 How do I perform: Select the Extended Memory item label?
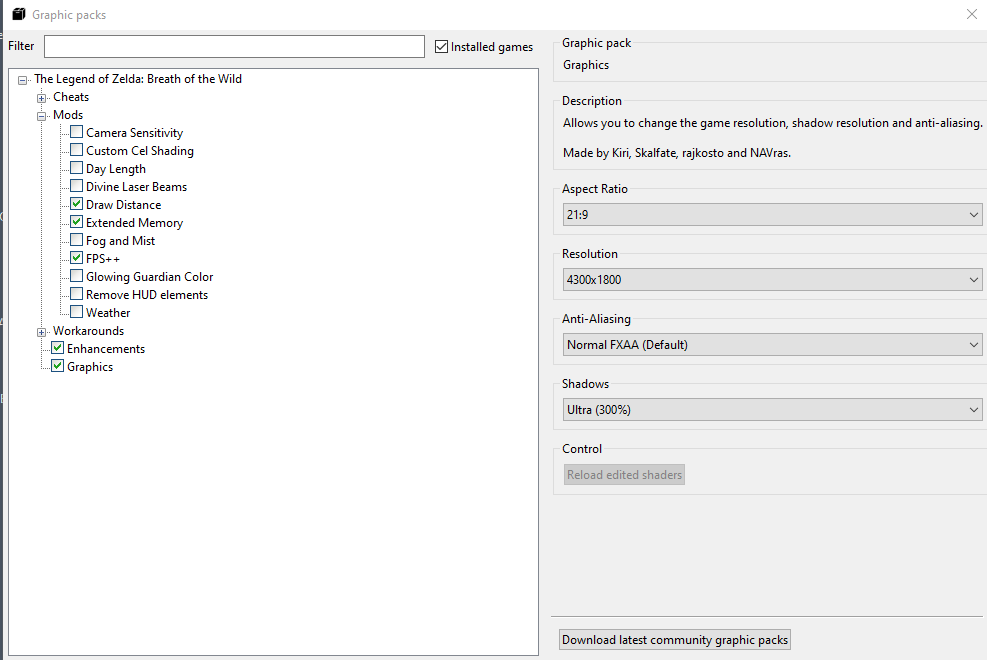pyautogui.click(x=135, y=223)
